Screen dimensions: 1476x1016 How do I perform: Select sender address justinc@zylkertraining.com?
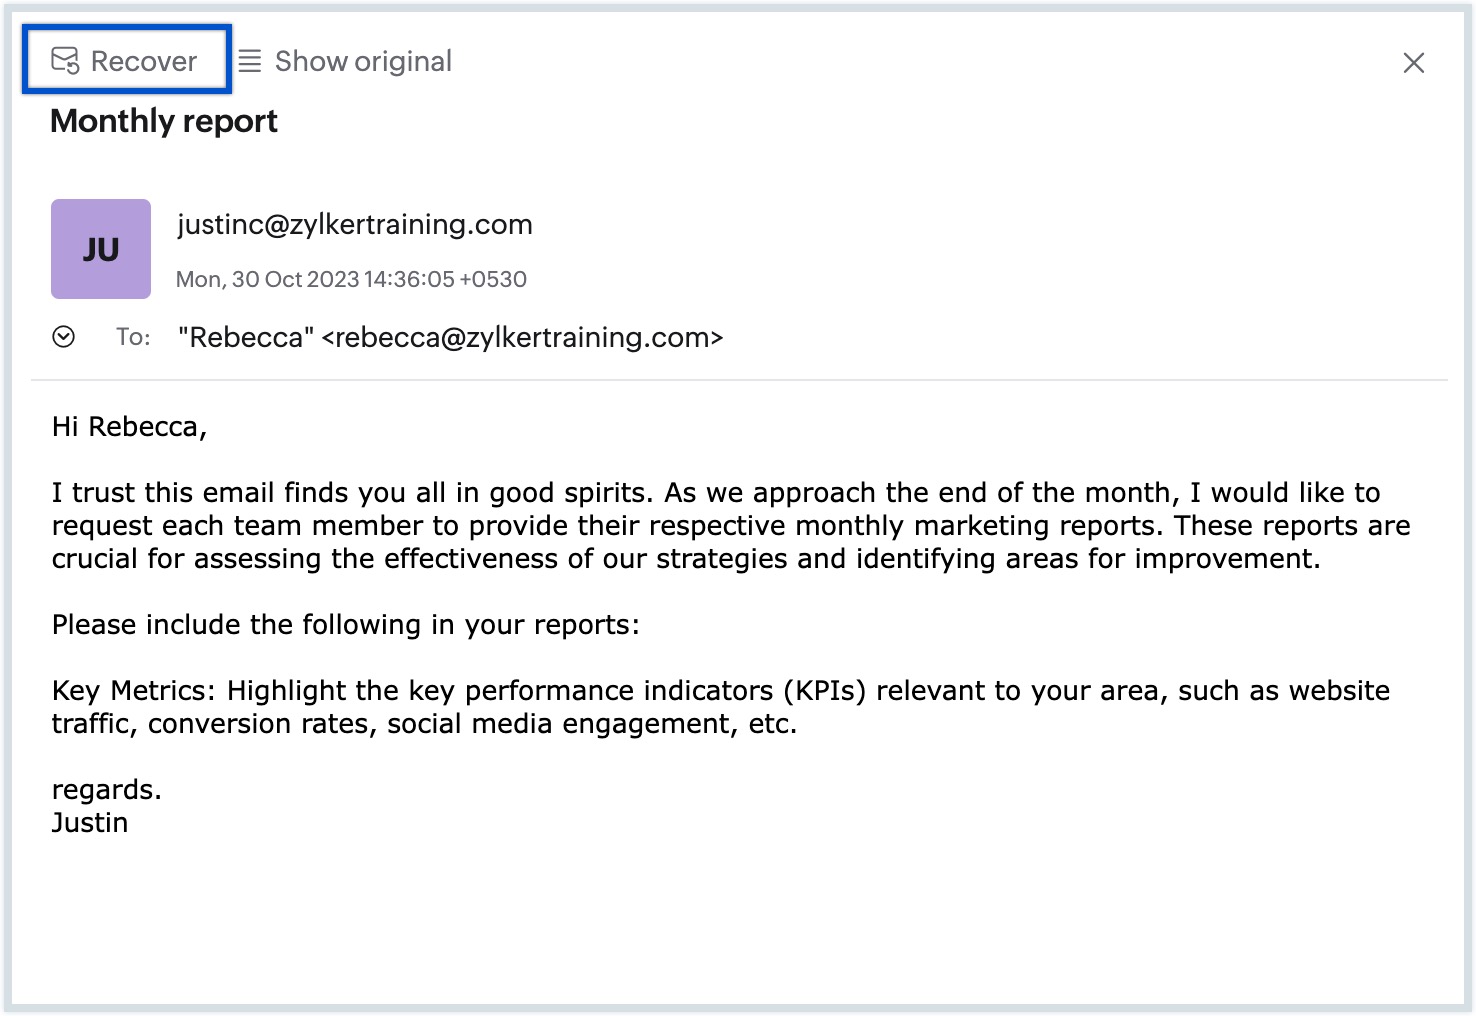[x=355, y=224]
